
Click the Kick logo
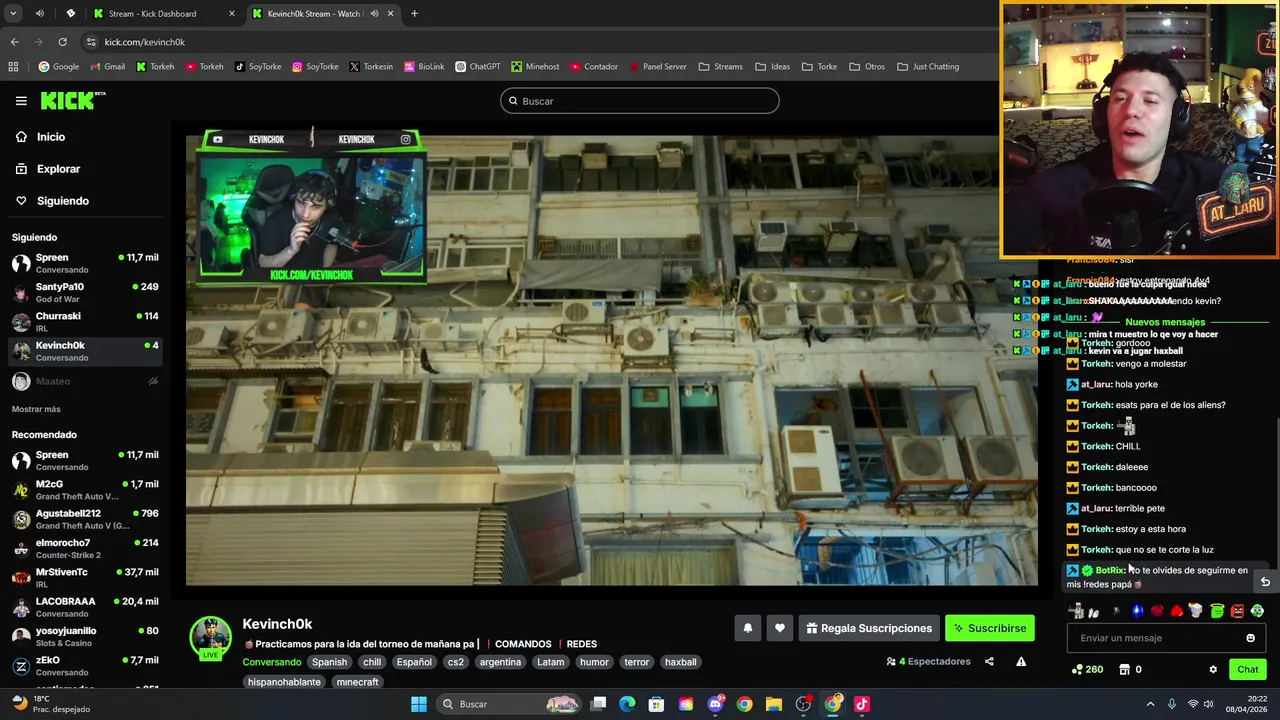72,100
